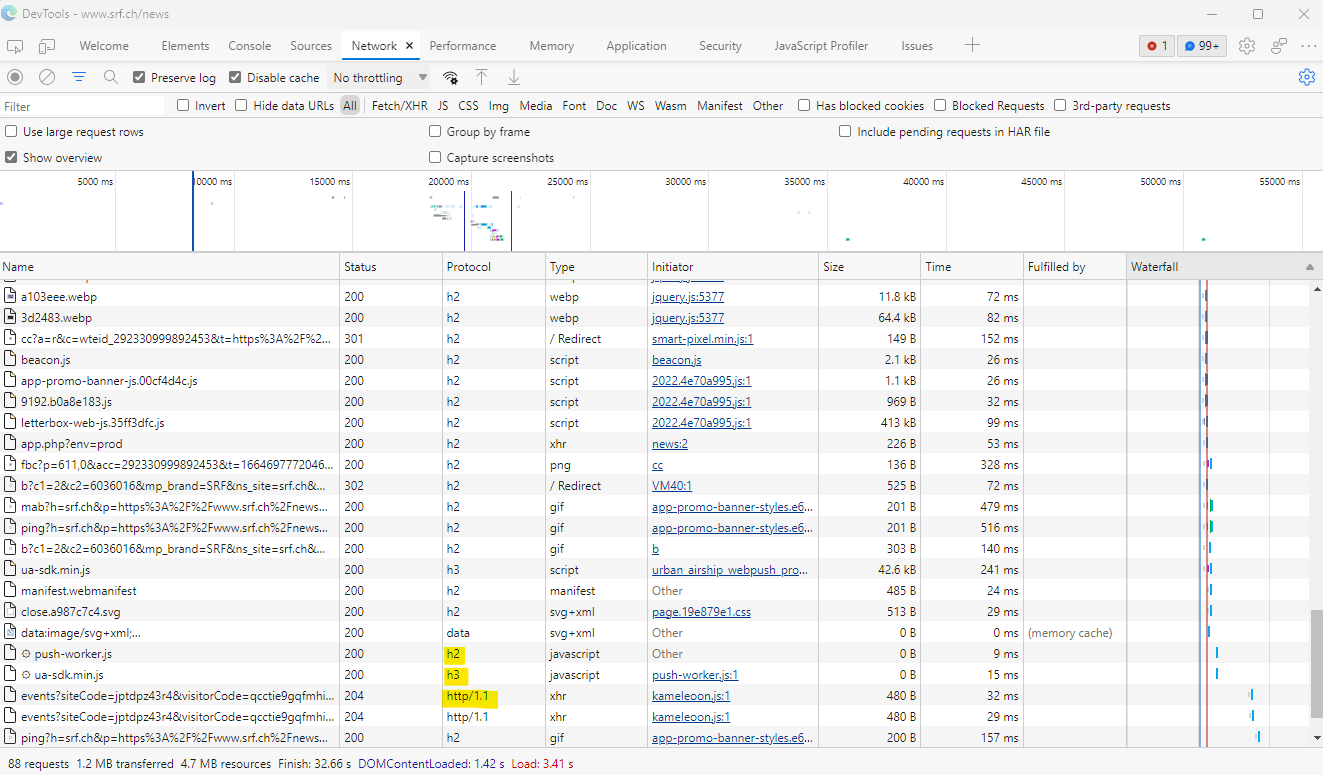The image size is (1323, 775).
Task: Open the network search magnifier icon
Action: (111, 77)
